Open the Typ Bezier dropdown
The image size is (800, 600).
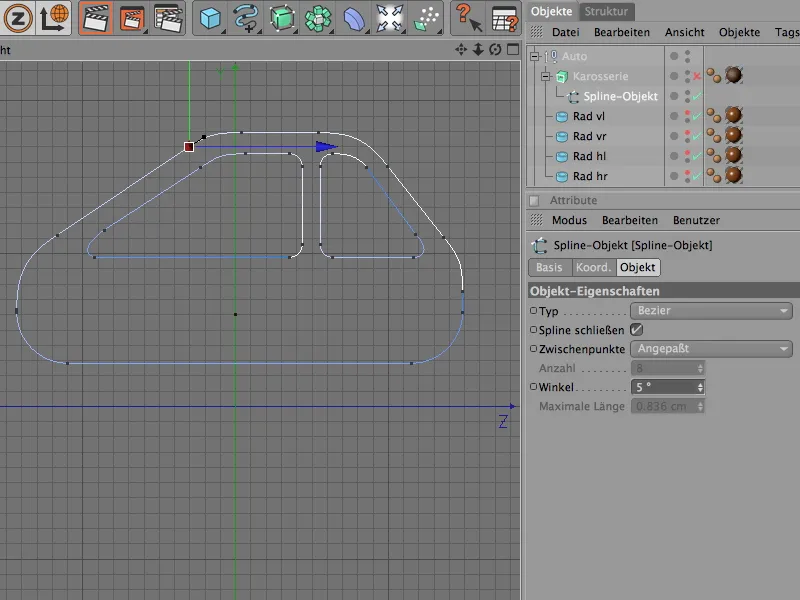(x=711, y=311)
